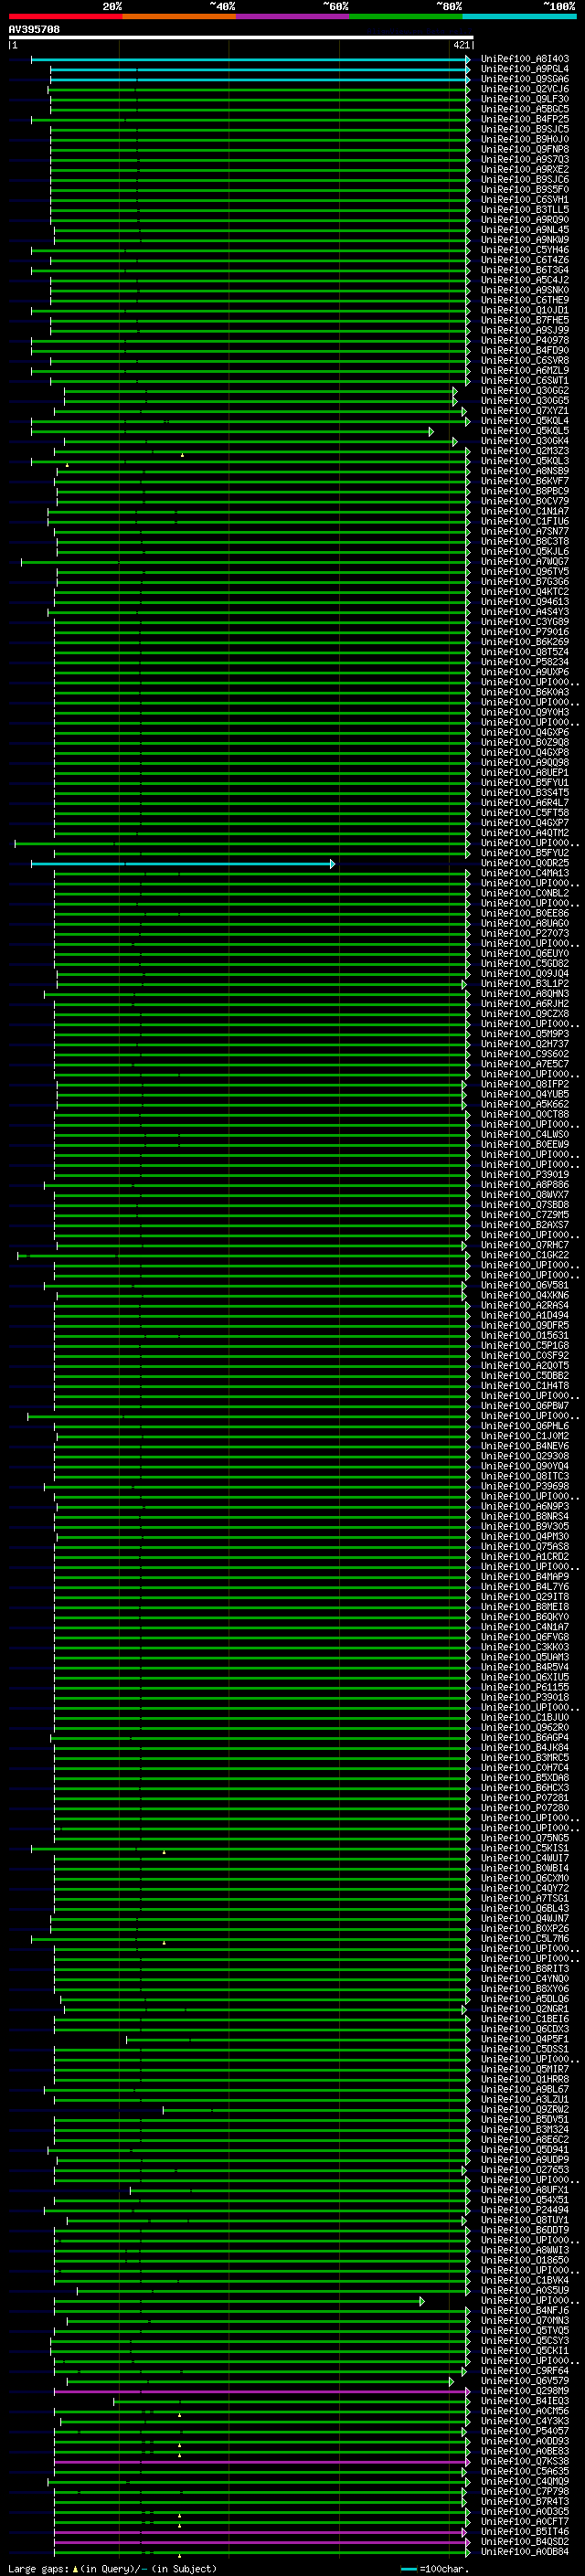Select the UniRef100_P61155 label
Image resolution: width=585 pixels, height=2576 pixels.
[x=525, y=1687]
